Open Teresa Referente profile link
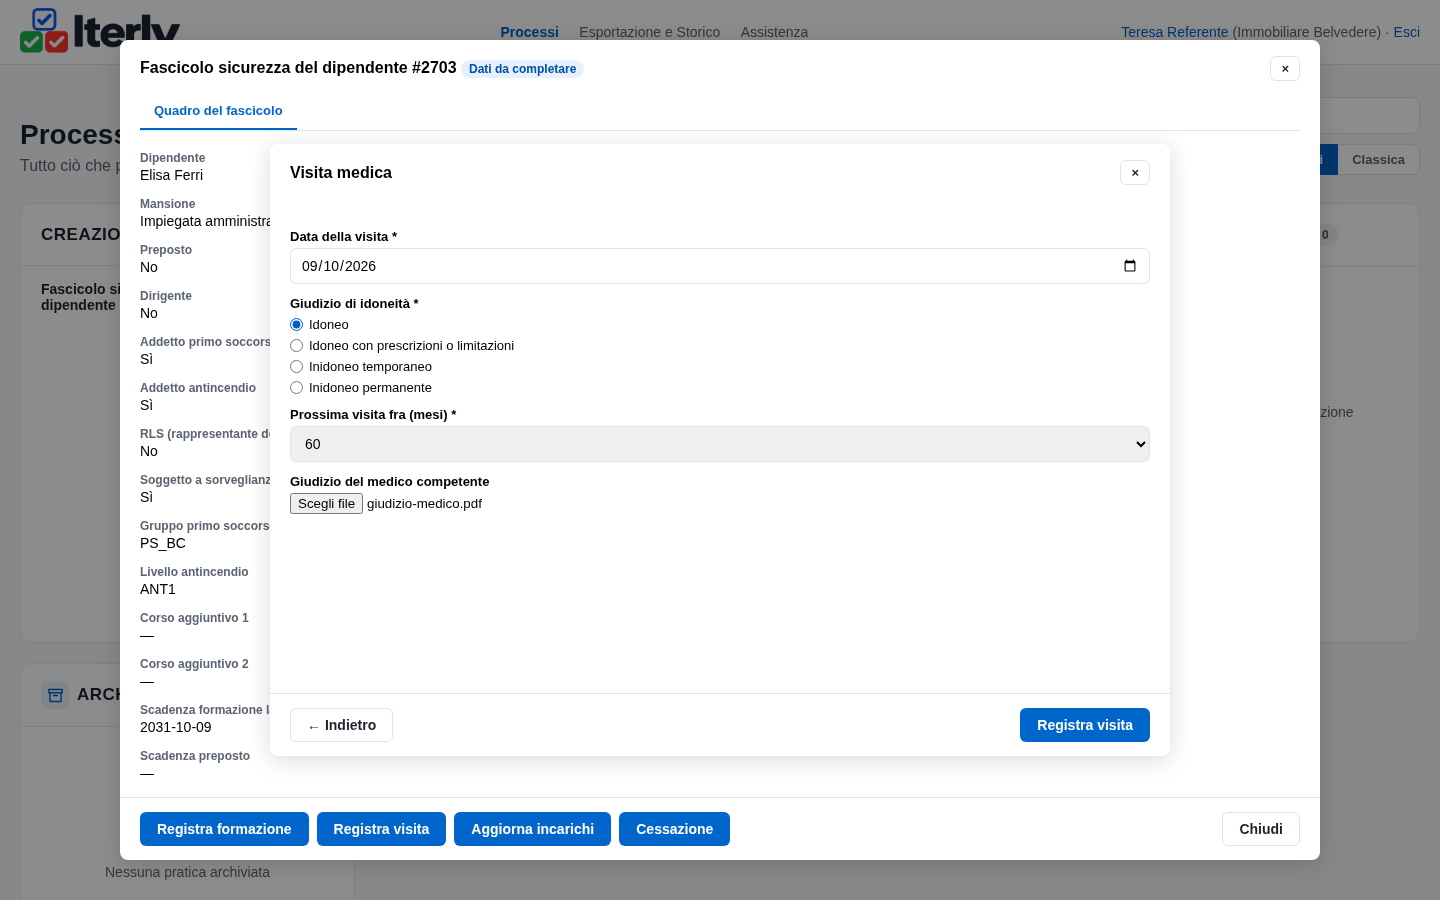1440x900 pixels. click(x=1174, y=32)
